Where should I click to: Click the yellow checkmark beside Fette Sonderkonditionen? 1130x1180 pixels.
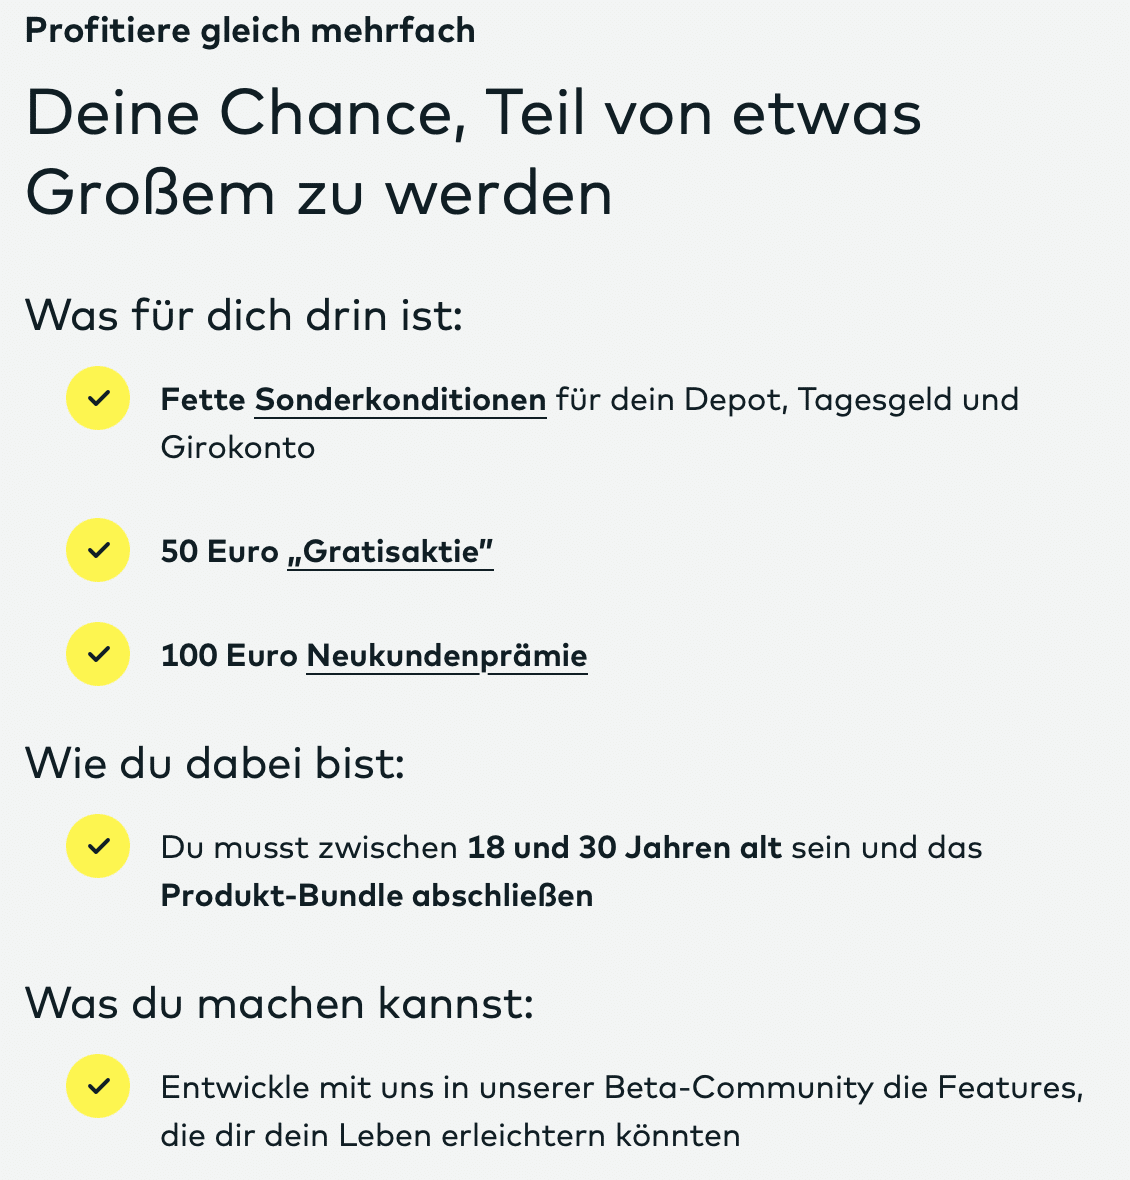[x=98, y=398]
